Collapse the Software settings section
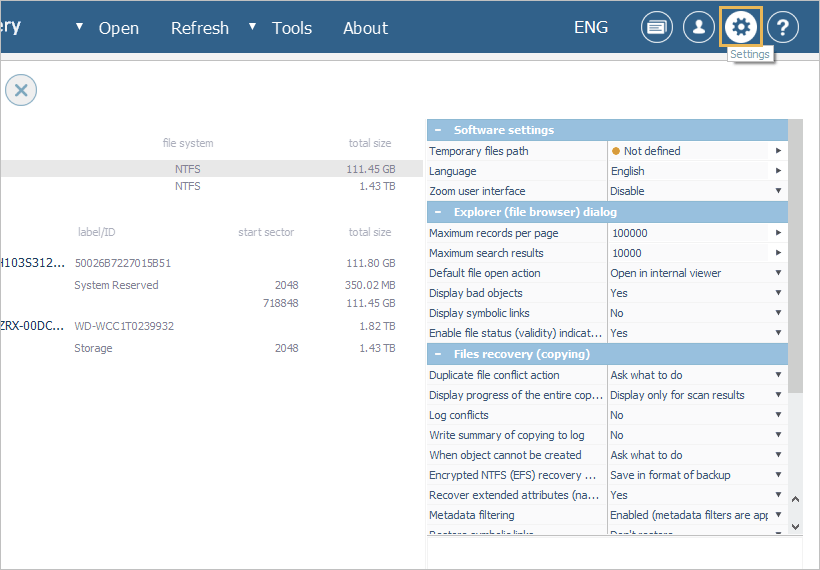 [x=438, y=130]
